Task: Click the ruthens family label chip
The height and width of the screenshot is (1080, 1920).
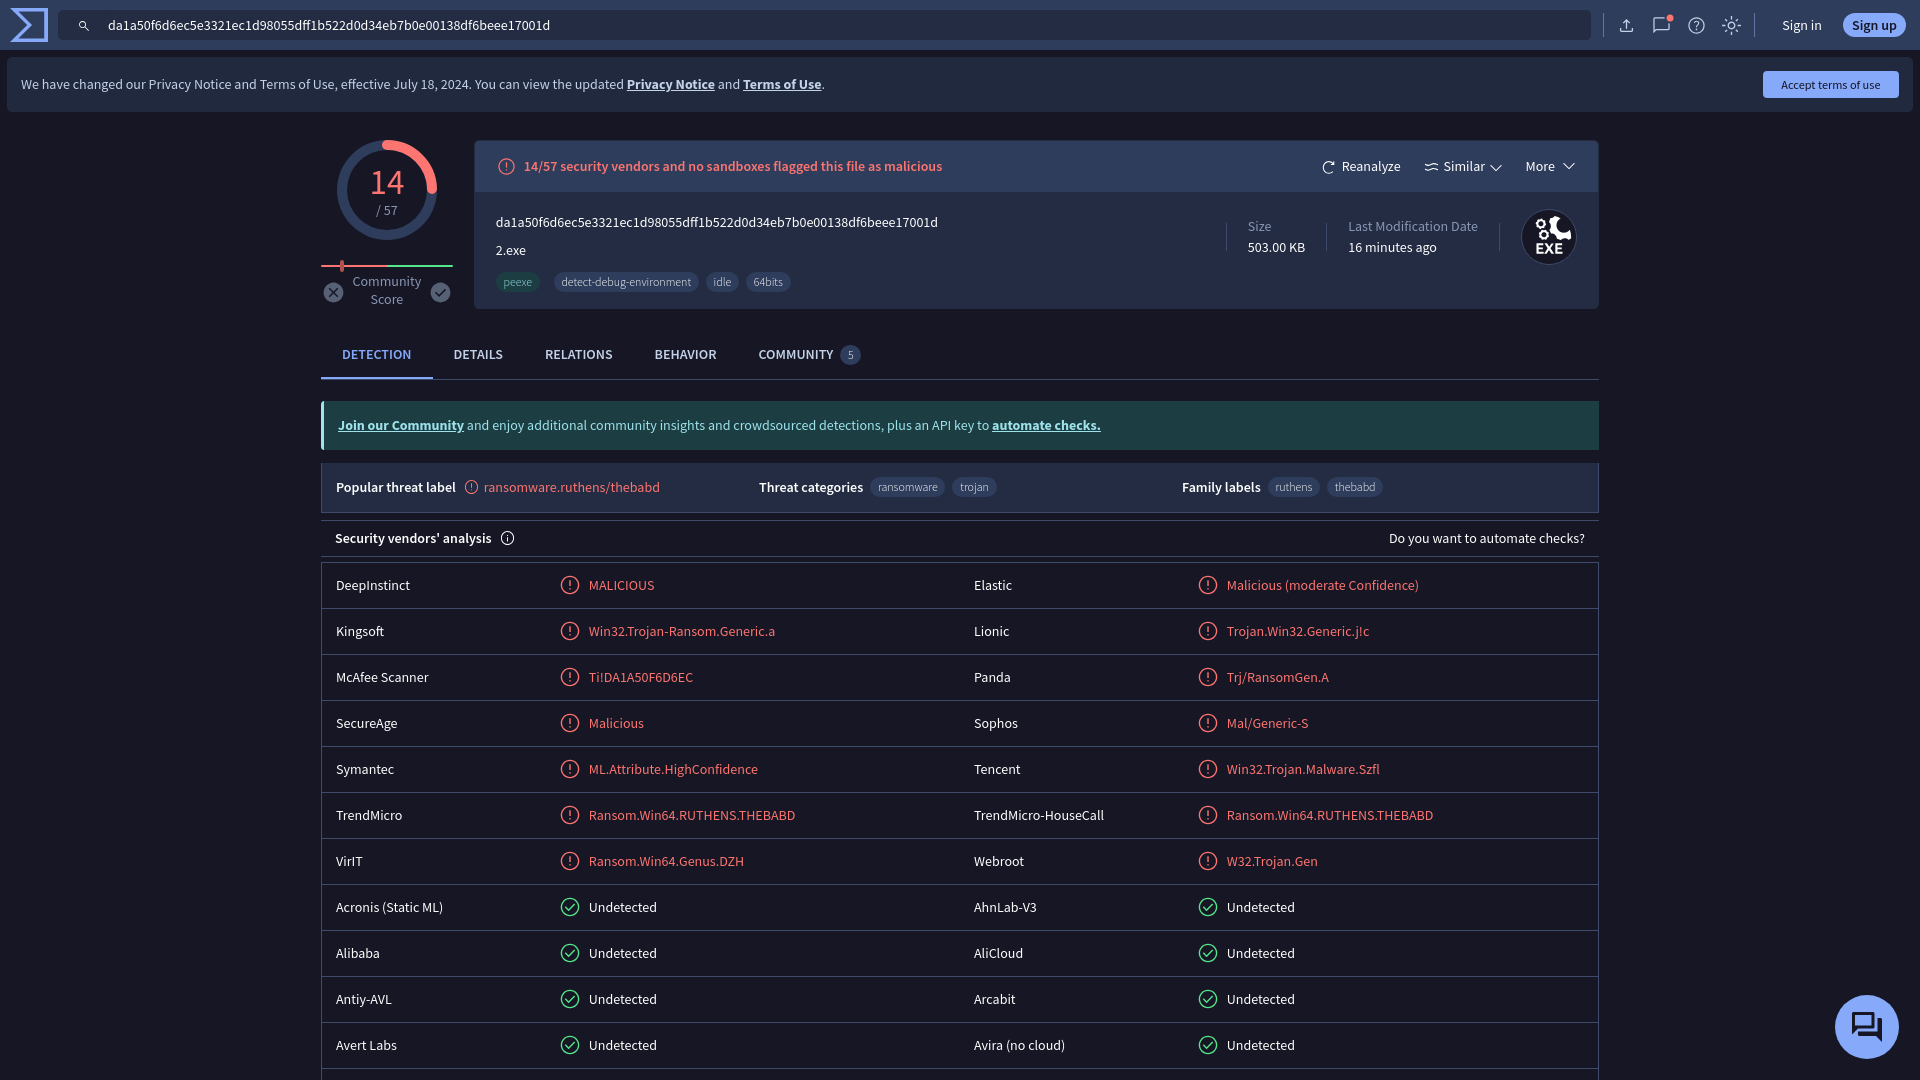Action: coord(1294,488)
